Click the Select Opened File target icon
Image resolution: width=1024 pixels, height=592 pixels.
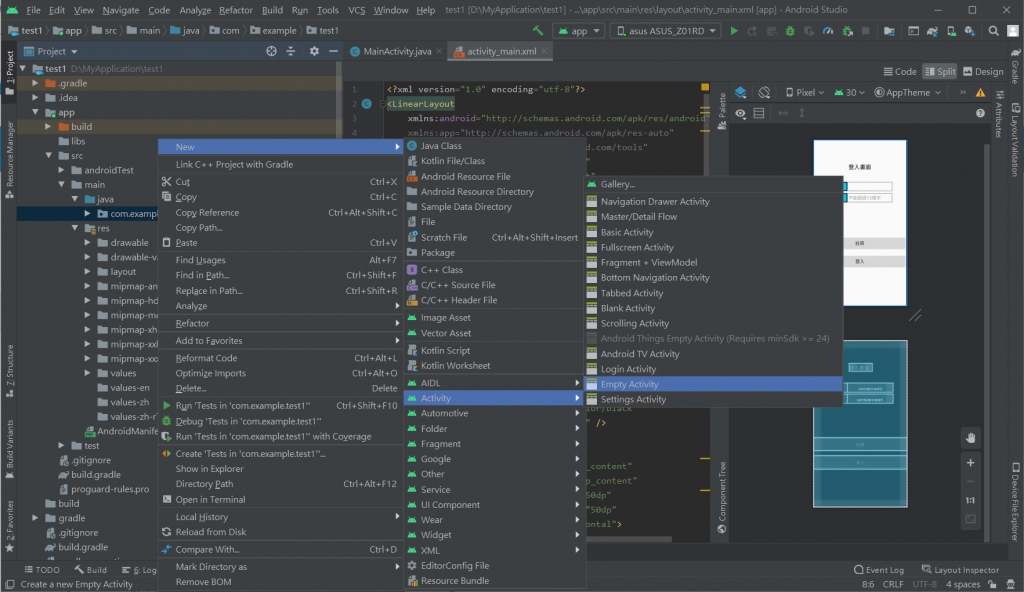pyautogui.click(x=271, y=51)
